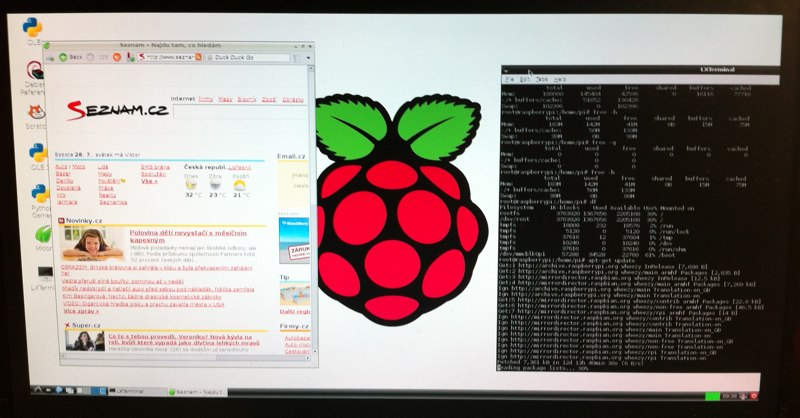
Task: Open the Auto link in services list
Action: 61,167
